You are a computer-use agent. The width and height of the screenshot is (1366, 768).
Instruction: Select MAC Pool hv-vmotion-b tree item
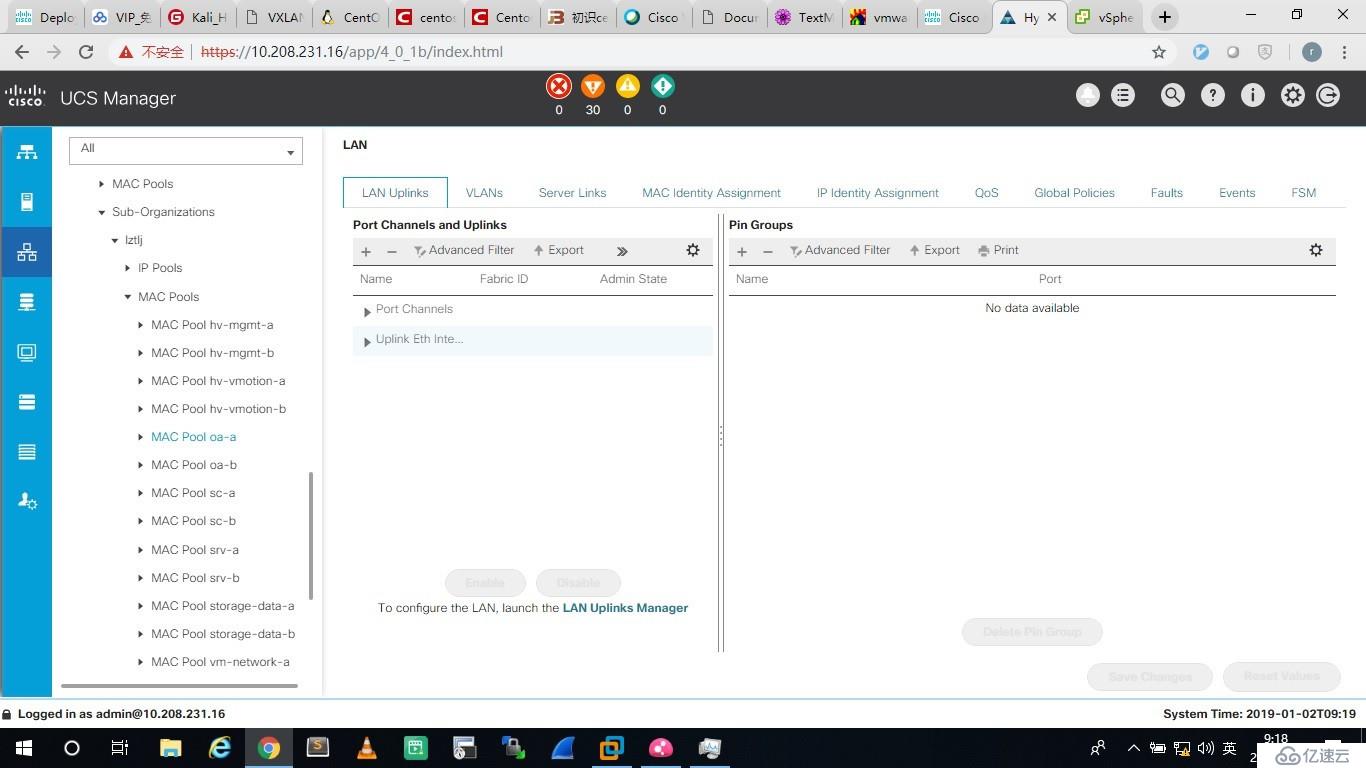218,409
